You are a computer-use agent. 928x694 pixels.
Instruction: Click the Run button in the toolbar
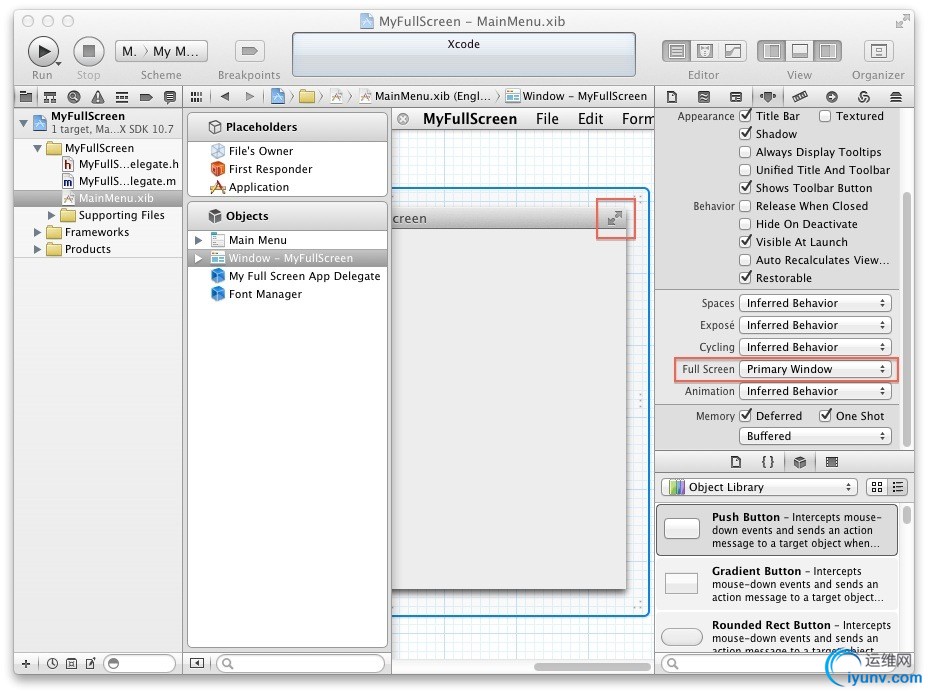tap(43, 51)
